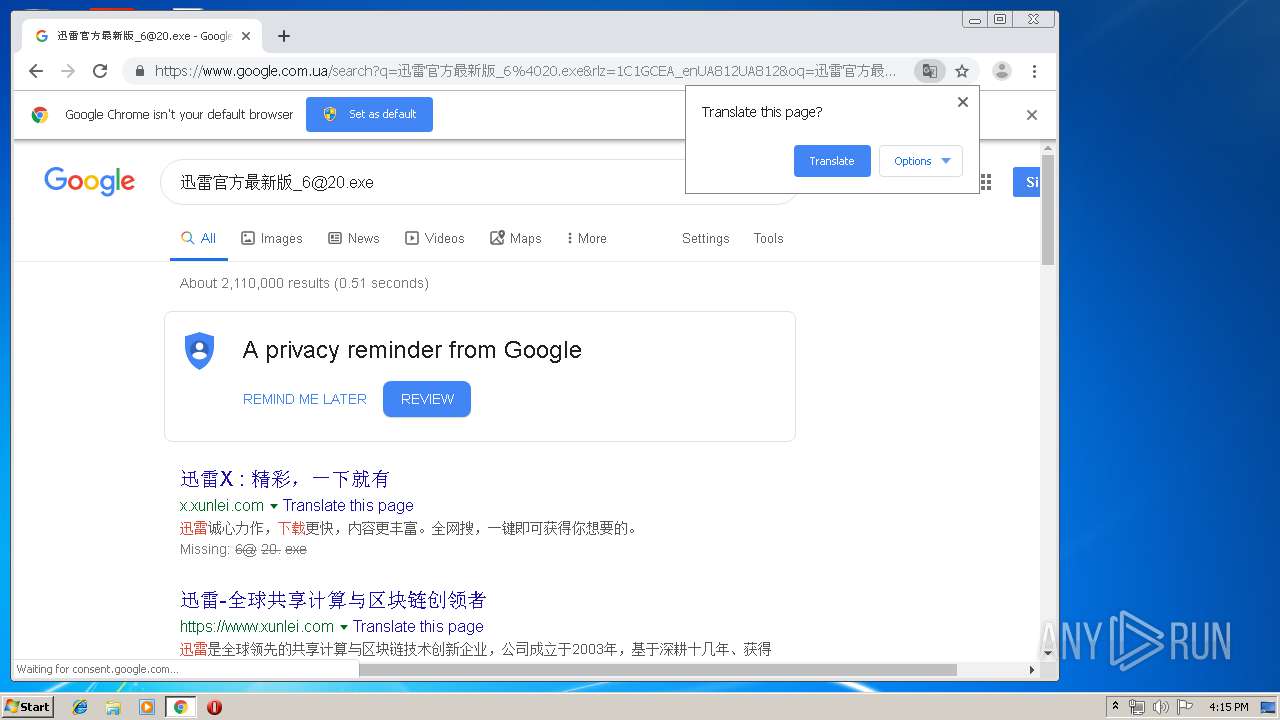Click the taskbar clock showing 4:15 PM
Image resolution: width=1280 pixels, height=720 pixels.
coord(1228,707)
